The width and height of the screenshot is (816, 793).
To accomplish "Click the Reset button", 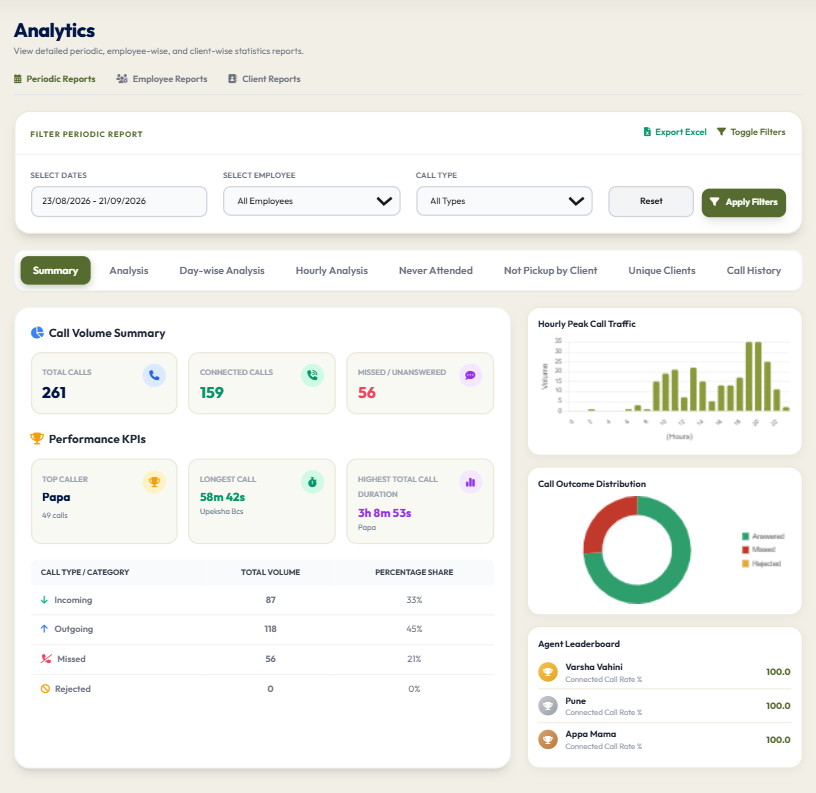I will [x=651, y=201].
